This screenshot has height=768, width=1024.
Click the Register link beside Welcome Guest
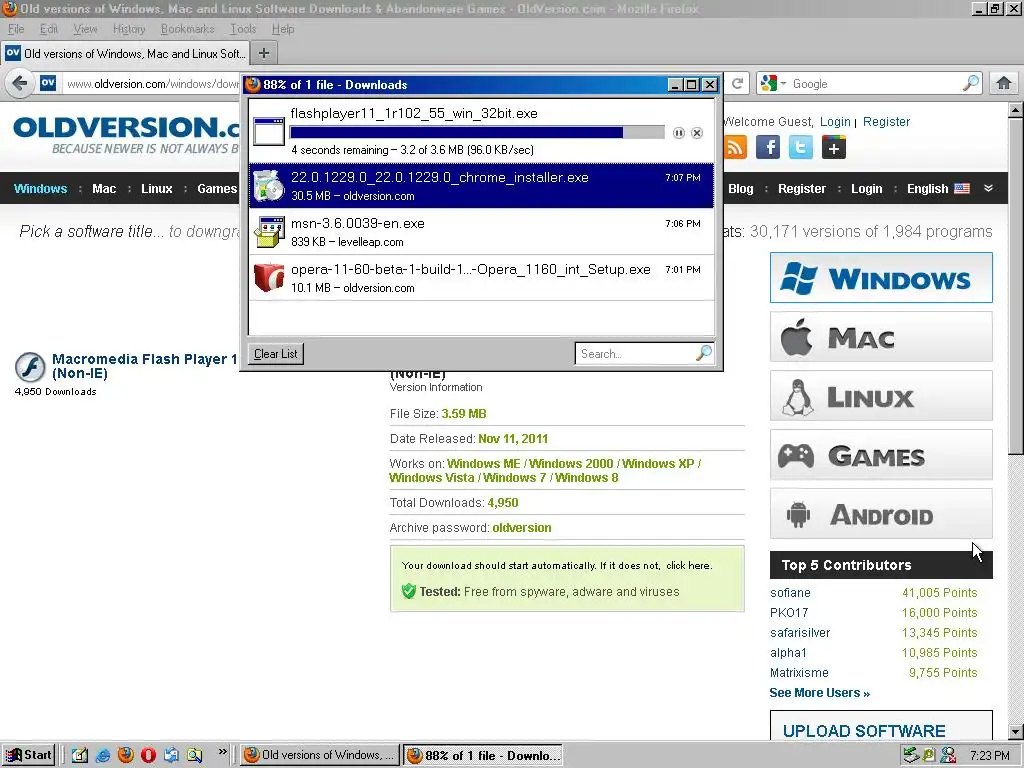(x=886, y=121)
